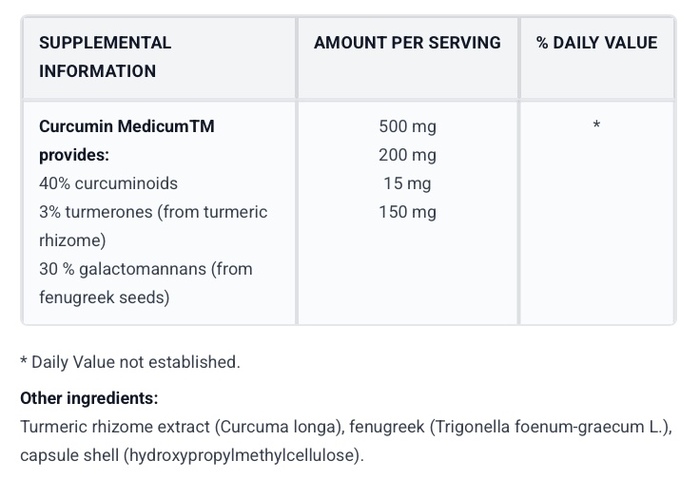This screenshot has width=700, height=479.
Task: Click the capsule shell hydroxypropylmethylcellulose text
Action: [192, 455]
